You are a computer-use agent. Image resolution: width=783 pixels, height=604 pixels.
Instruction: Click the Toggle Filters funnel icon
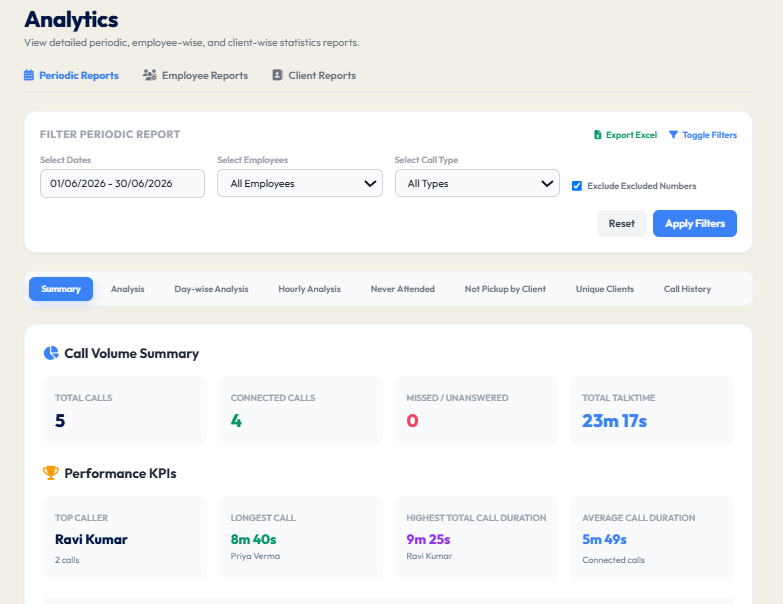coord(673,135)
